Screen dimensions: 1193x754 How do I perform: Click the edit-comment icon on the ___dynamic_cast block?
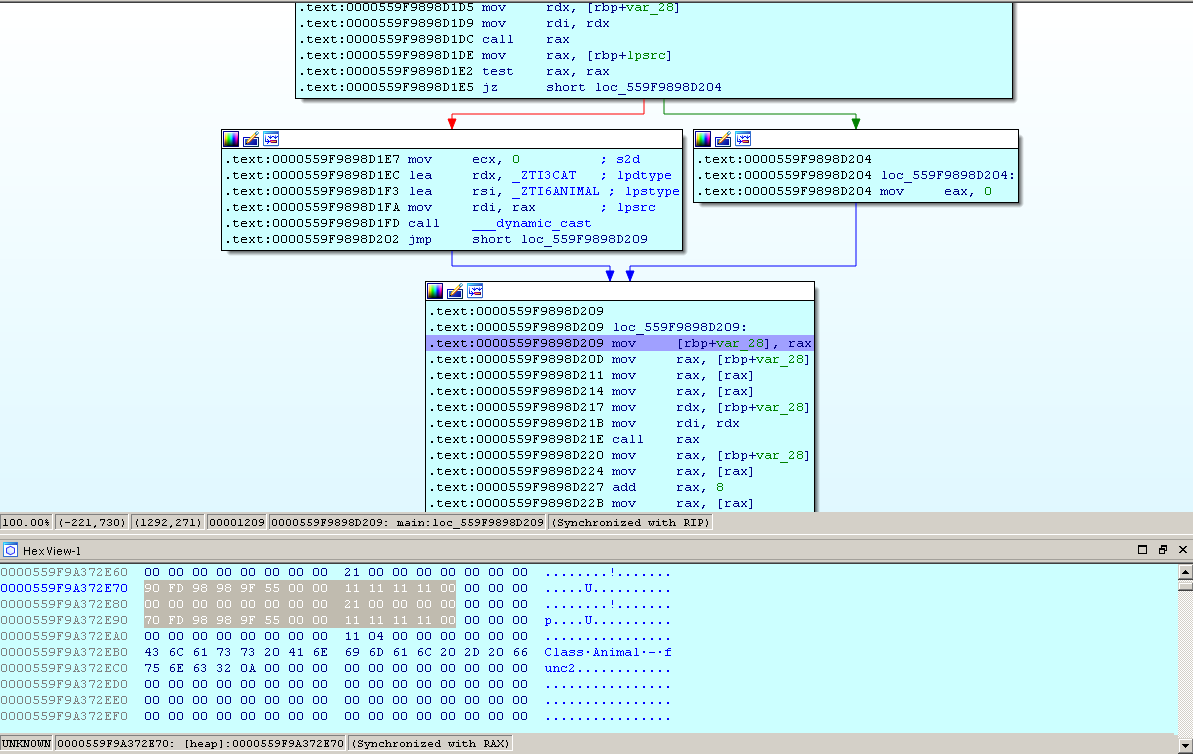coord(251,138)
